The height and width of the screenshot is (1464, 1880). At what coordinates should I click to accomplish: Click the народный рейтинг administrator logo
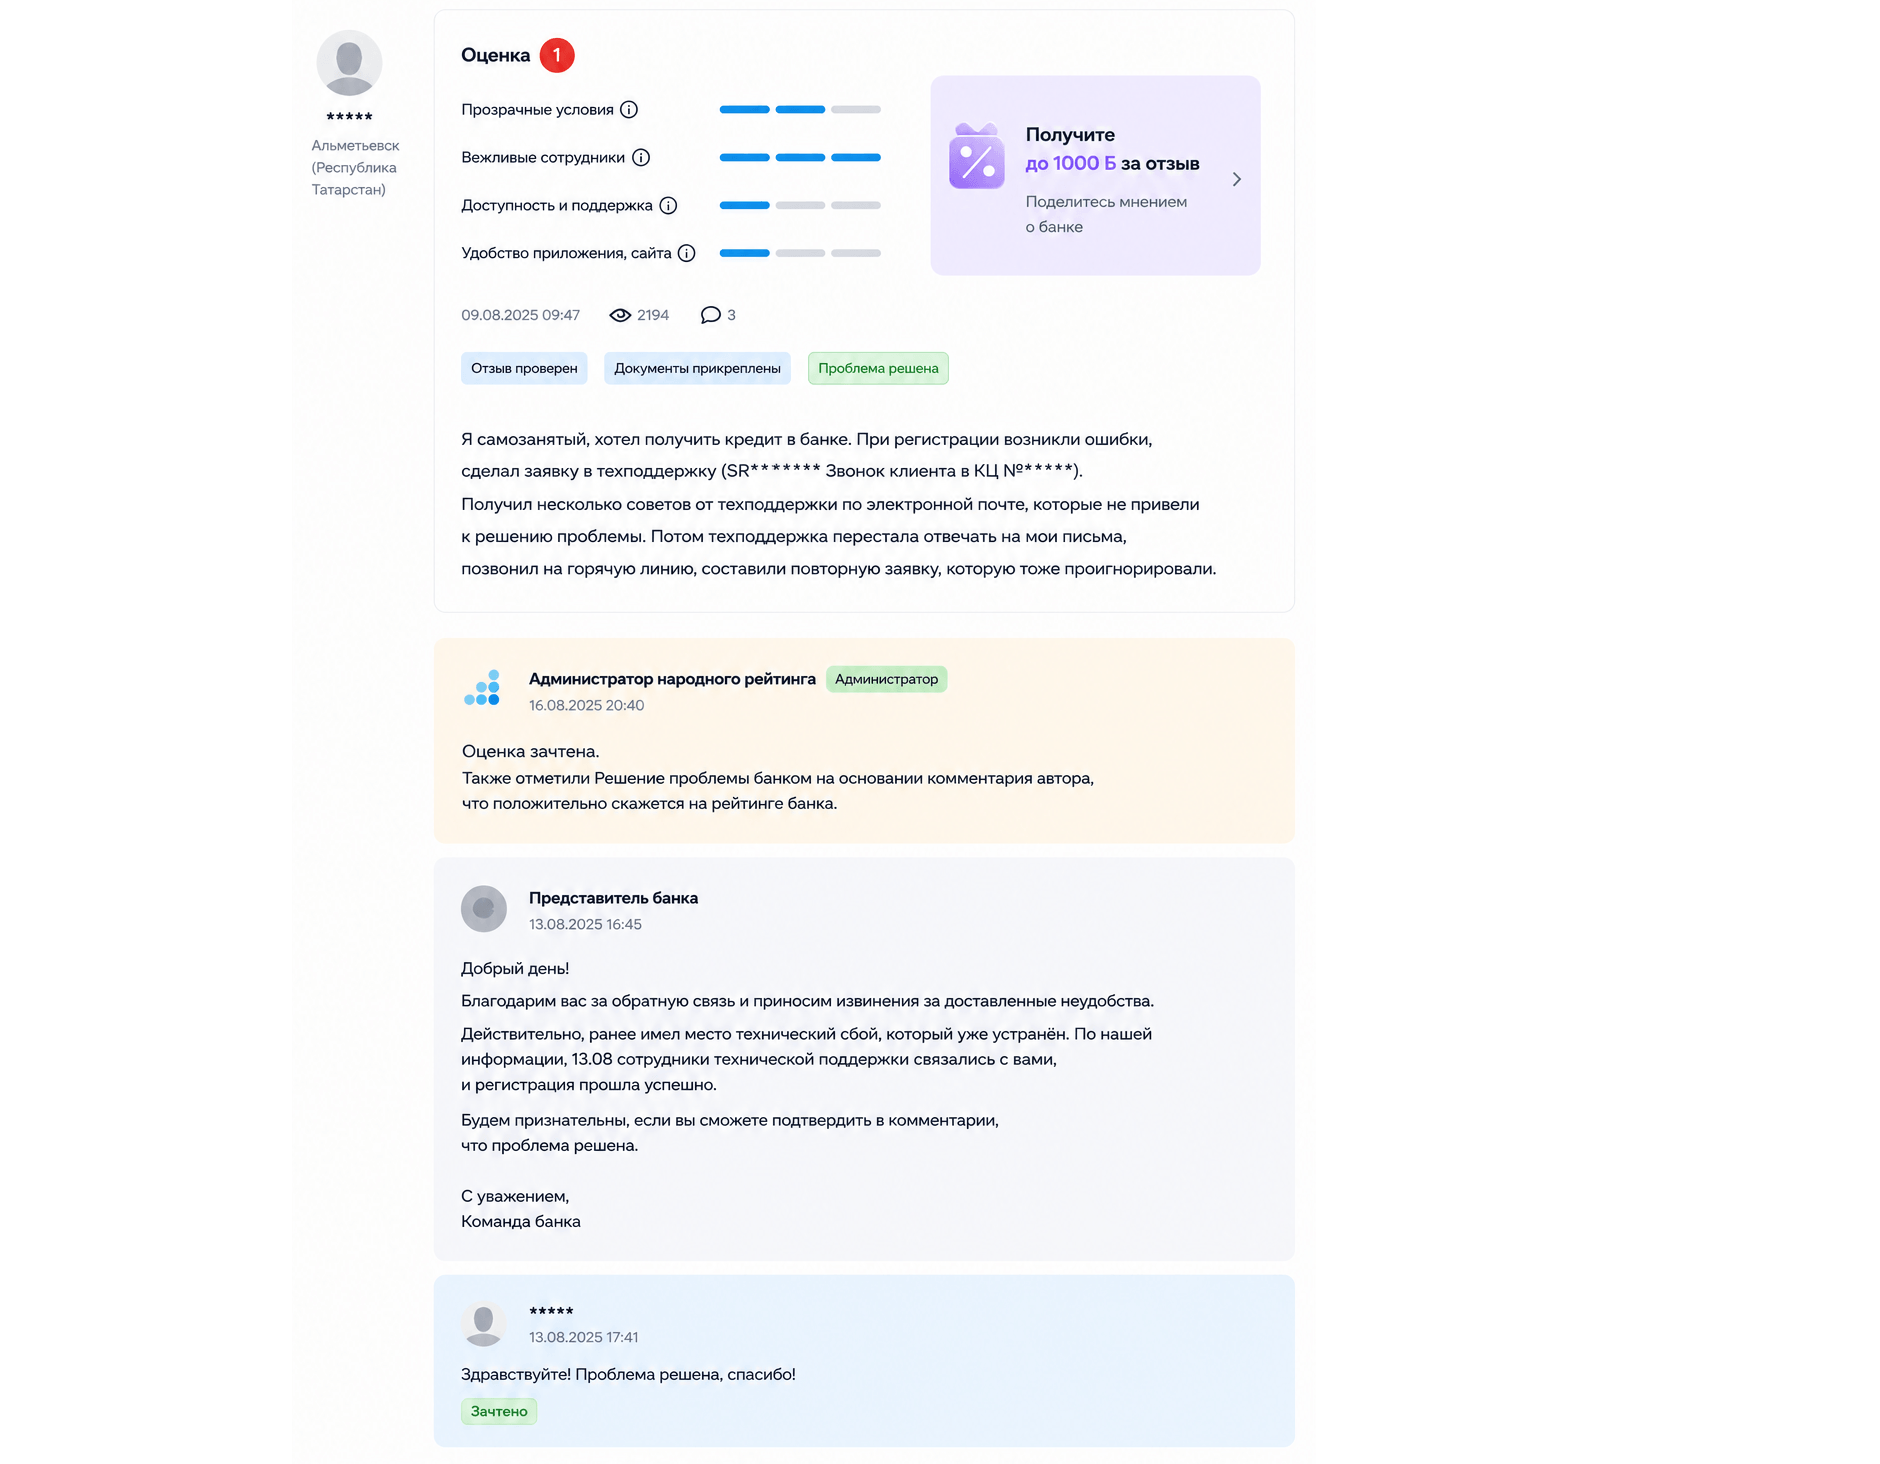click(x=482, y=688)
